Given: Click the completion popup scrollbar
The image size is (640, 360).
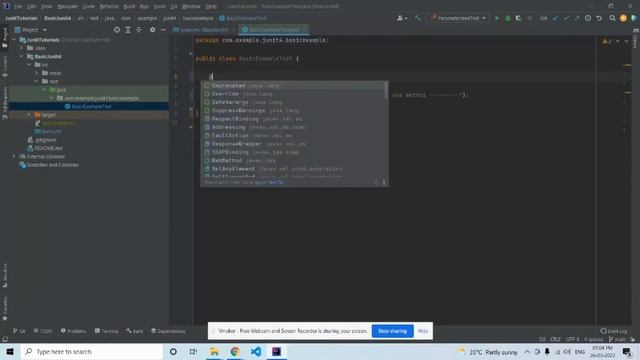Looking at the screenshot, I should coord(386,90).
